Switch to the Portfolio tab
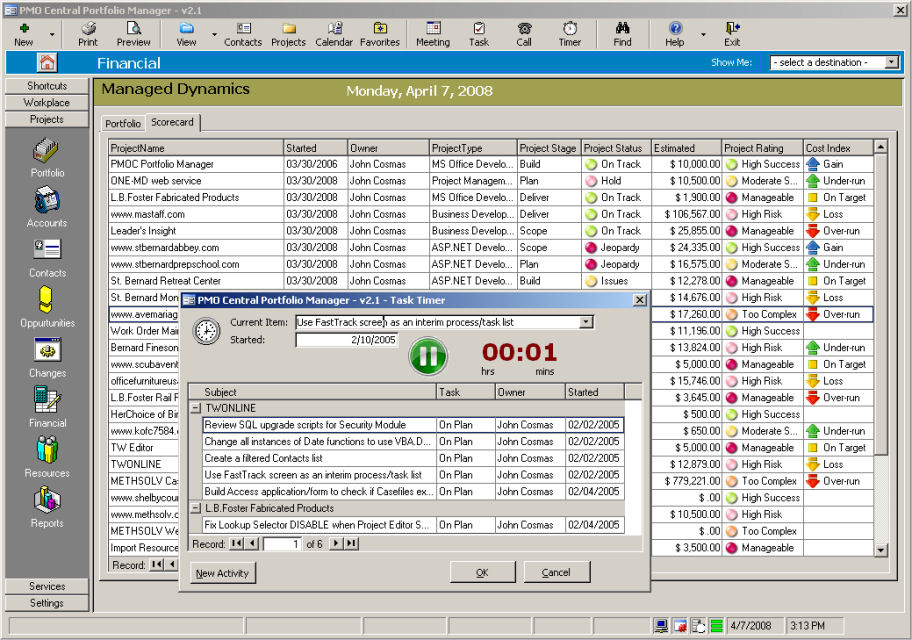The width and height of the screenshot is (912, 640). tap(123, 123)
